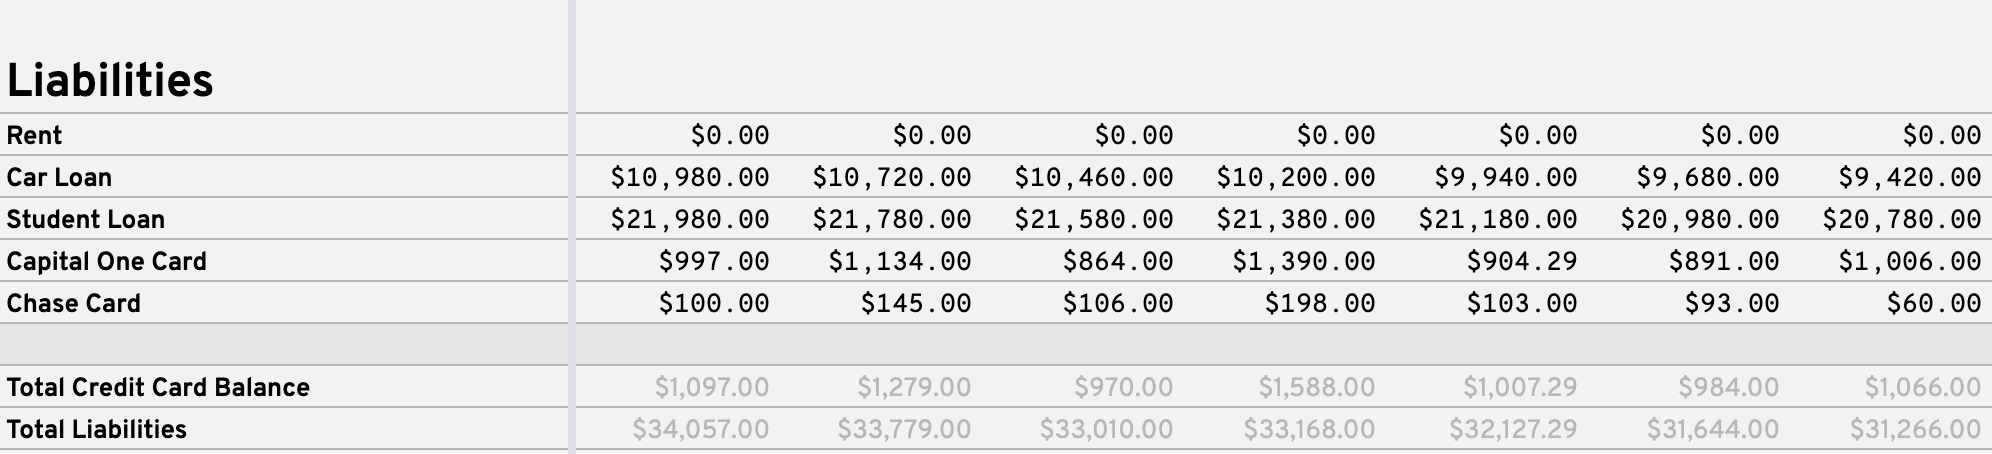Click the Total Credit Card Balance label
This screenshot has height=454, width=1992.
pyautogui.click(x=158, y=387)
